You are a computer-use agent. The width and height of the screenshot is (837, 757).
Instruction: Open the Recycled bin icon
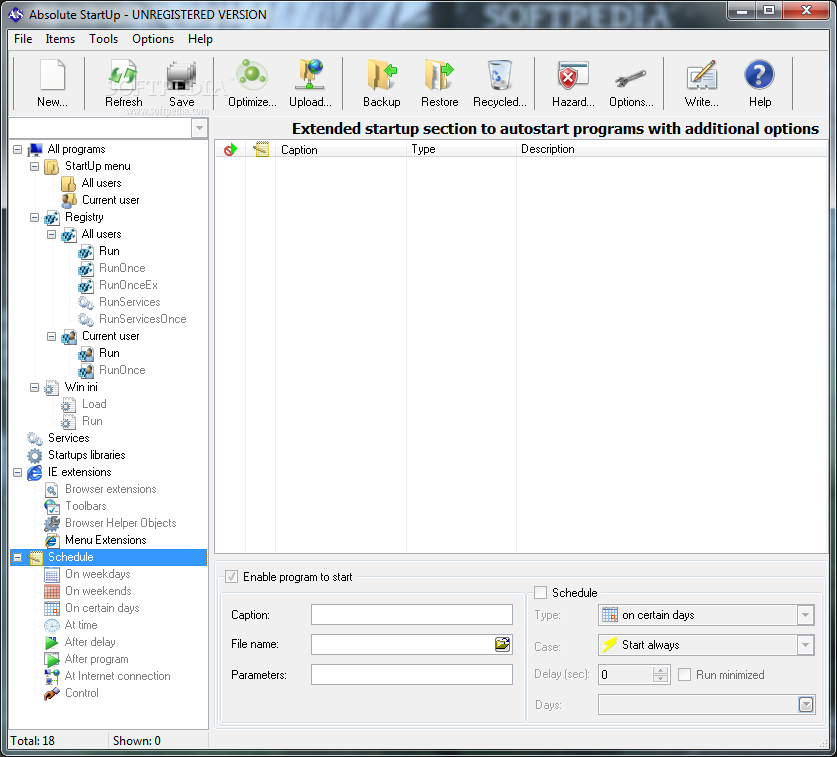coord(500,83)
